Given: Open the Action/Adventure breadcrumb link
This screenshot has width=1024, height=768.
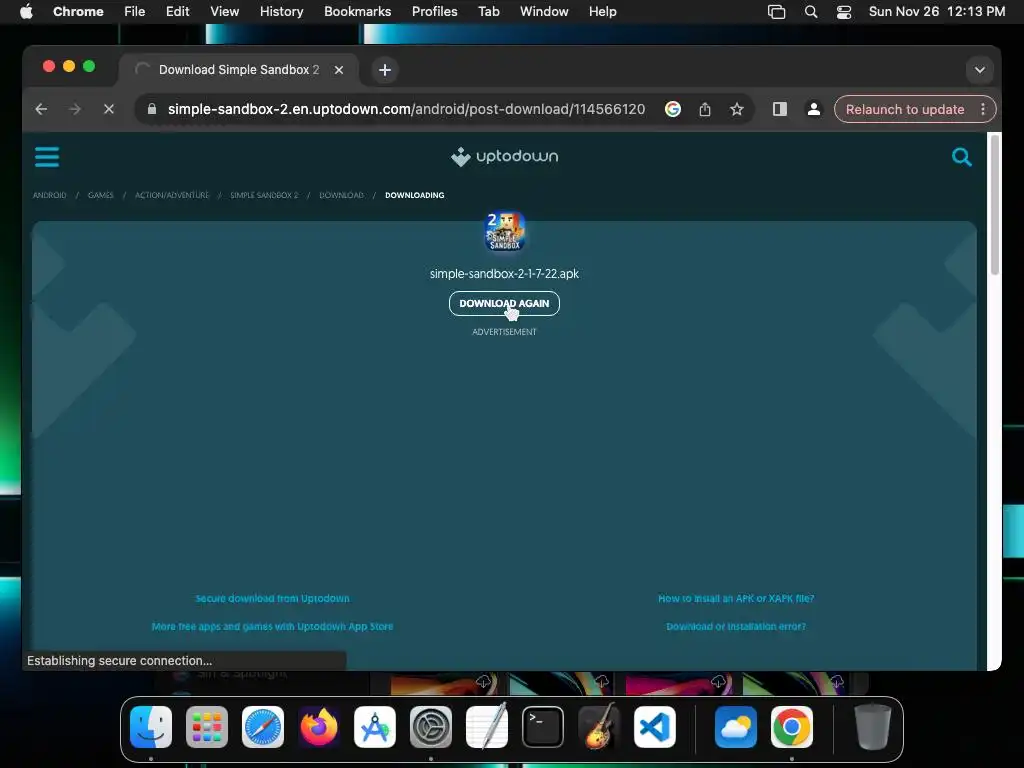Looking at the screenshot, I should coord(172,195).
